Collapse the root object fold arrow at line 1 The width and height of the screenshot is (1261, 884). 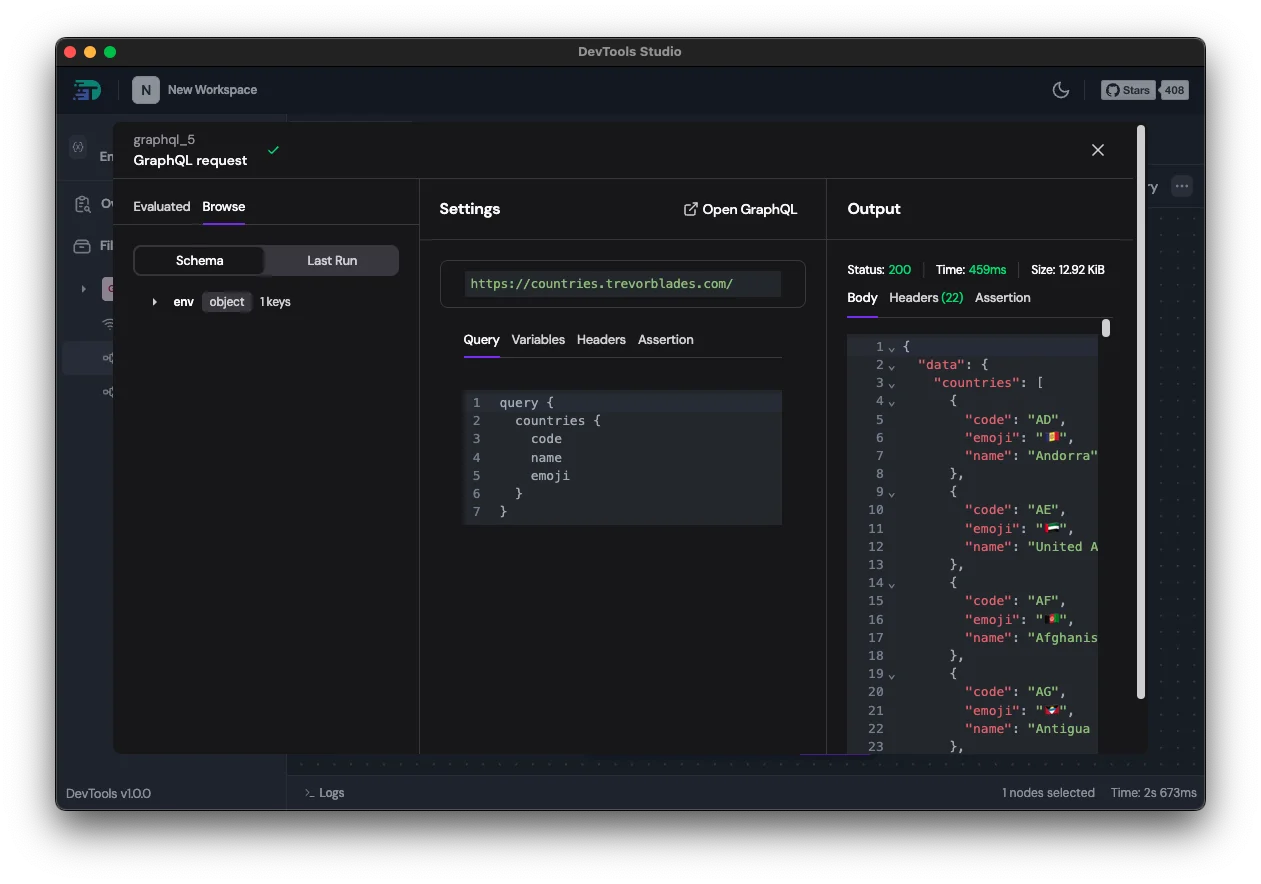click(892, 348)
